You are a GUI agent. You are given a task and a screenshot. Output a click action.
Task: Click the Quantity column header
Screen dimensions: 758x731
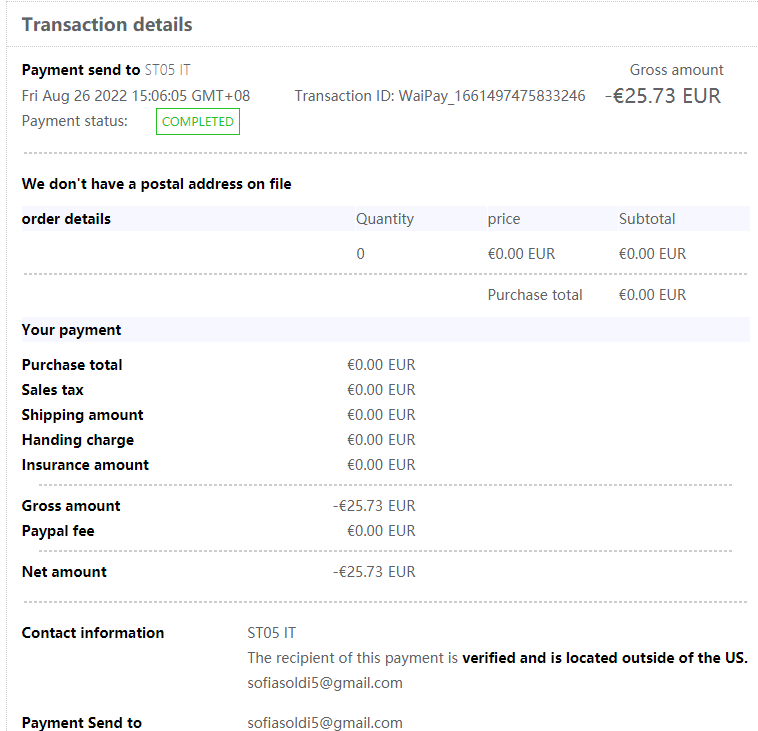pos(385,218)
